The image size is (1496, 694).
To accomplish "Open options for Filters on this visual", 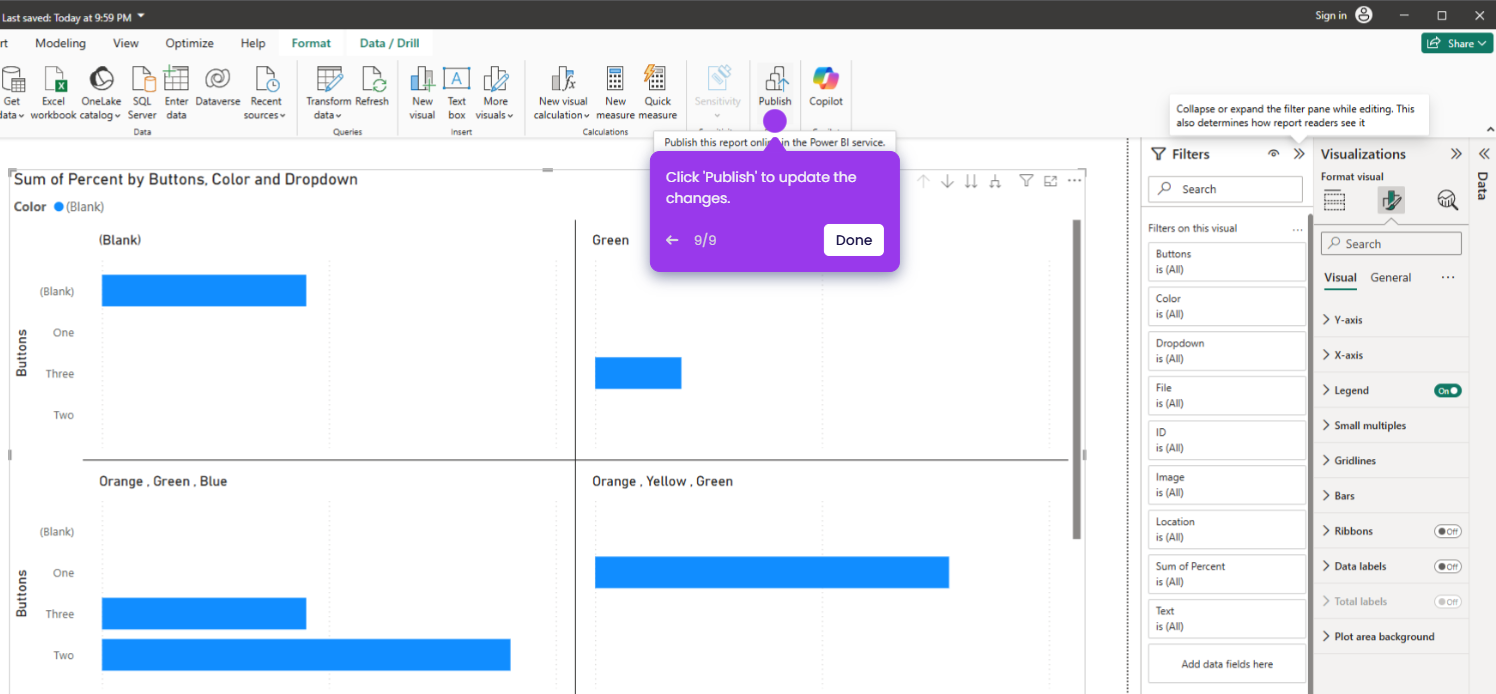I will [x=1297, y=229].
